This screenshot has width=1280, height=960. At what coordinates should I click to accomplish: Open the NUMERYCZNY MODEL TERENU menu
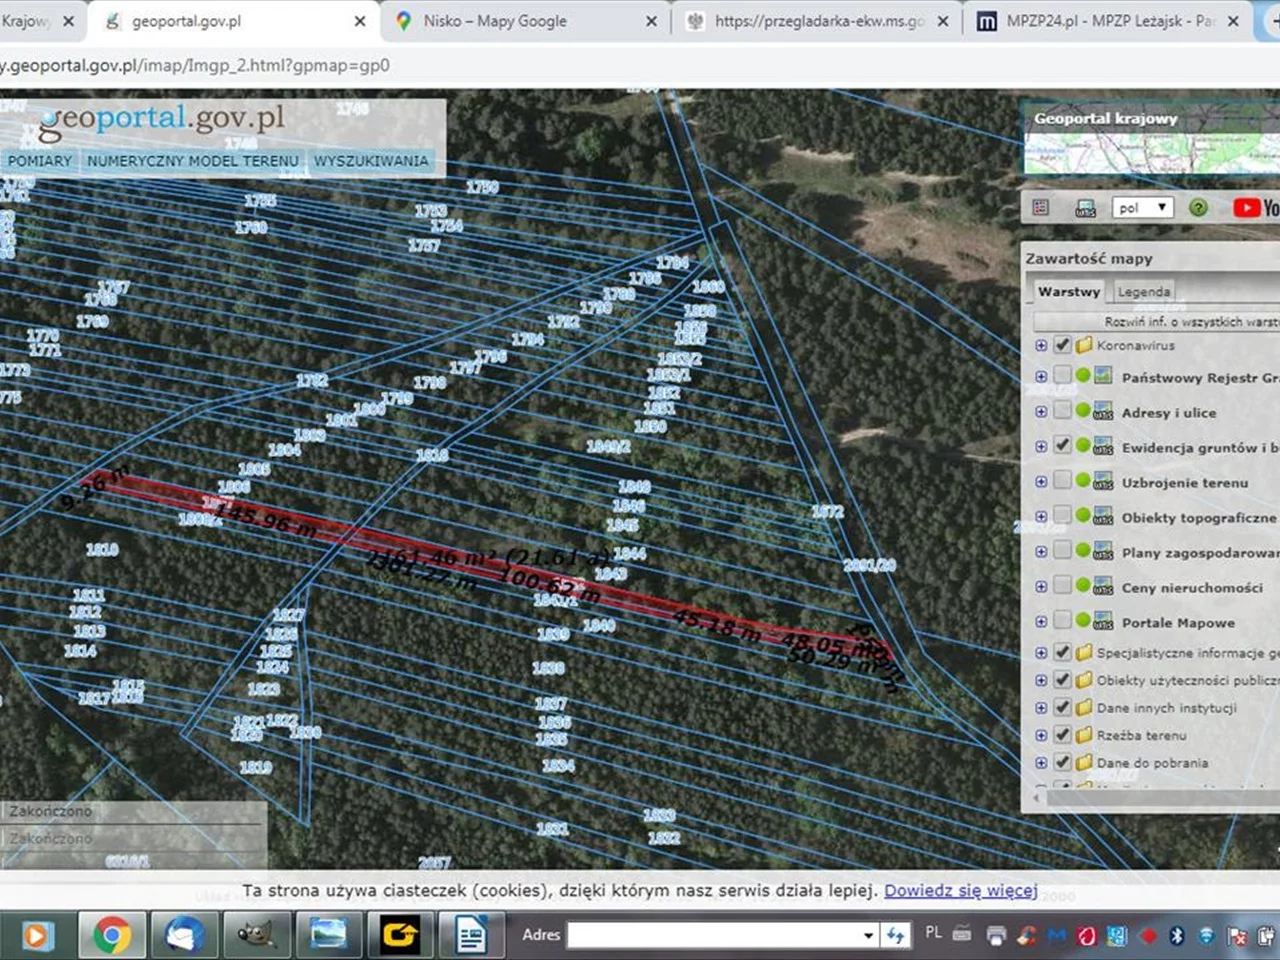(x=192, y=161)
